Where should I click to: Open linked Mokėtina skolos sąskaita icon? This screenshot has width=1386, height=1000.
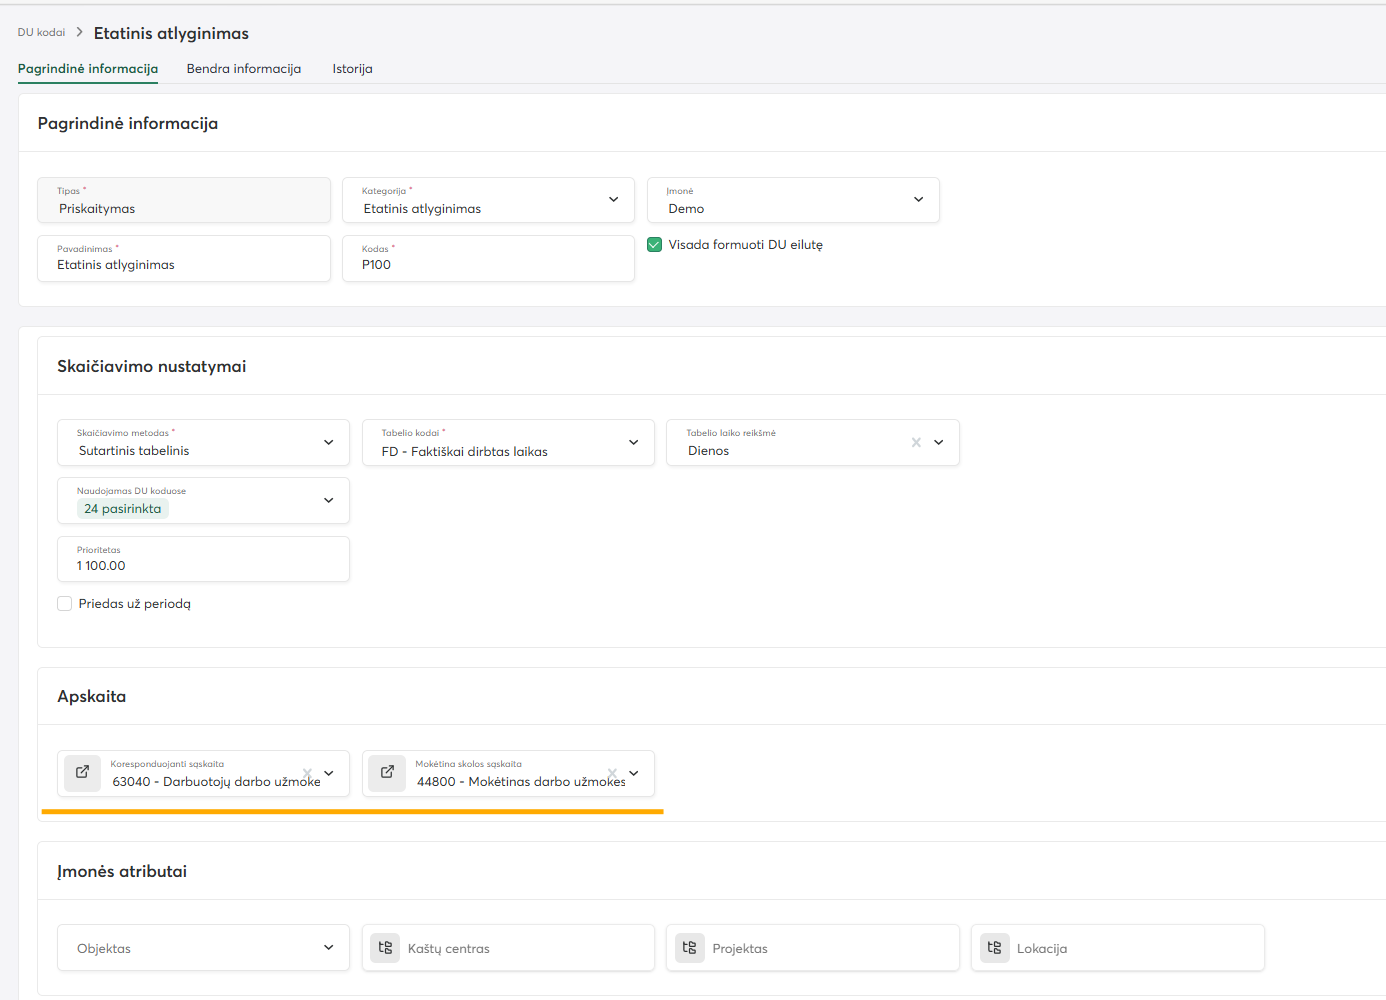[387, 773]
